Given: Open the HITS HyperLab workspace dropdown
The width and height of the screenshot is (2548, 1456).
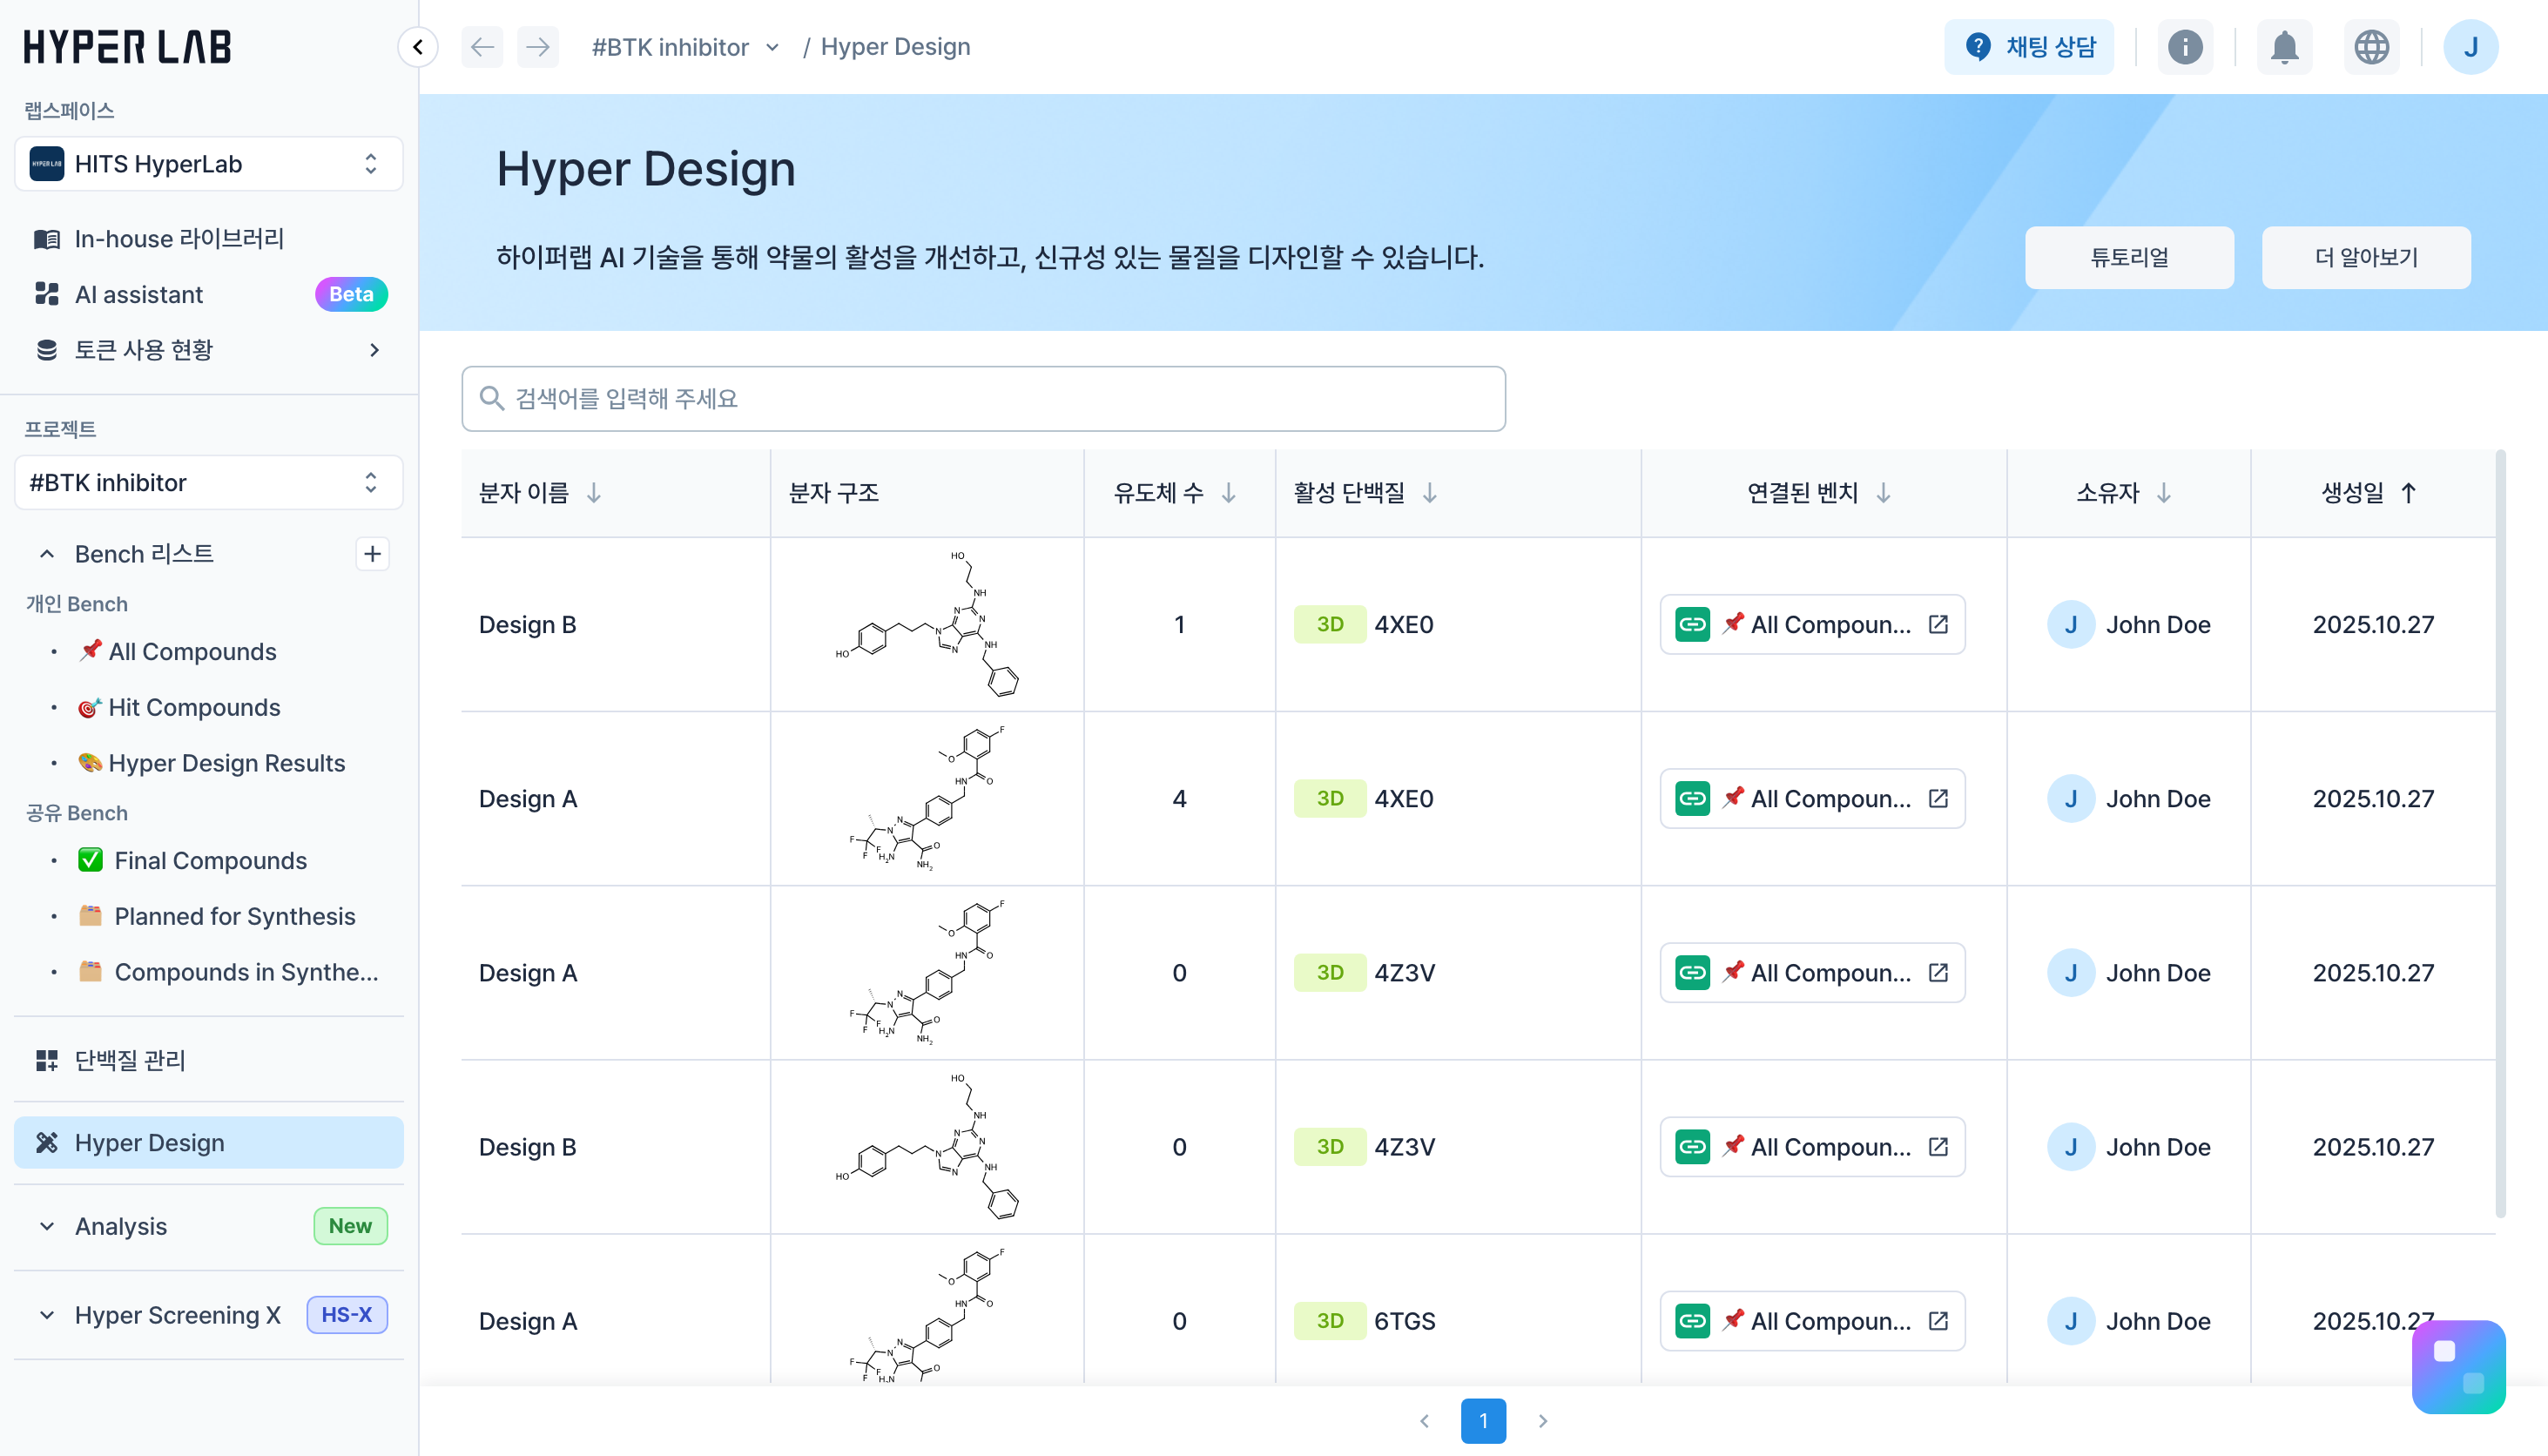Looking at the screenshot, I should click(x=209, y=164).
